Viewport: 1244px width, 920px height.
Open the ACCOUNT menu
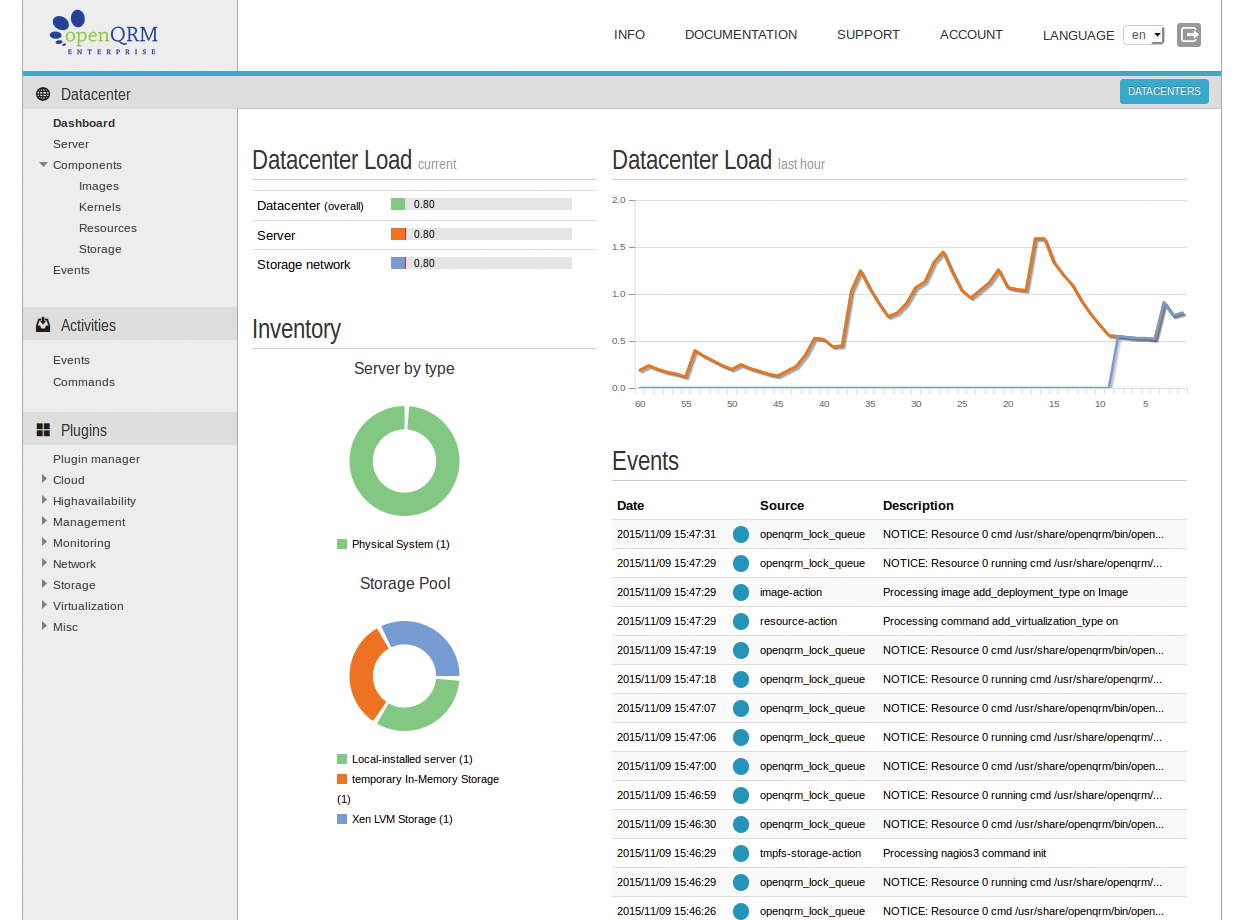click(970, 34)
